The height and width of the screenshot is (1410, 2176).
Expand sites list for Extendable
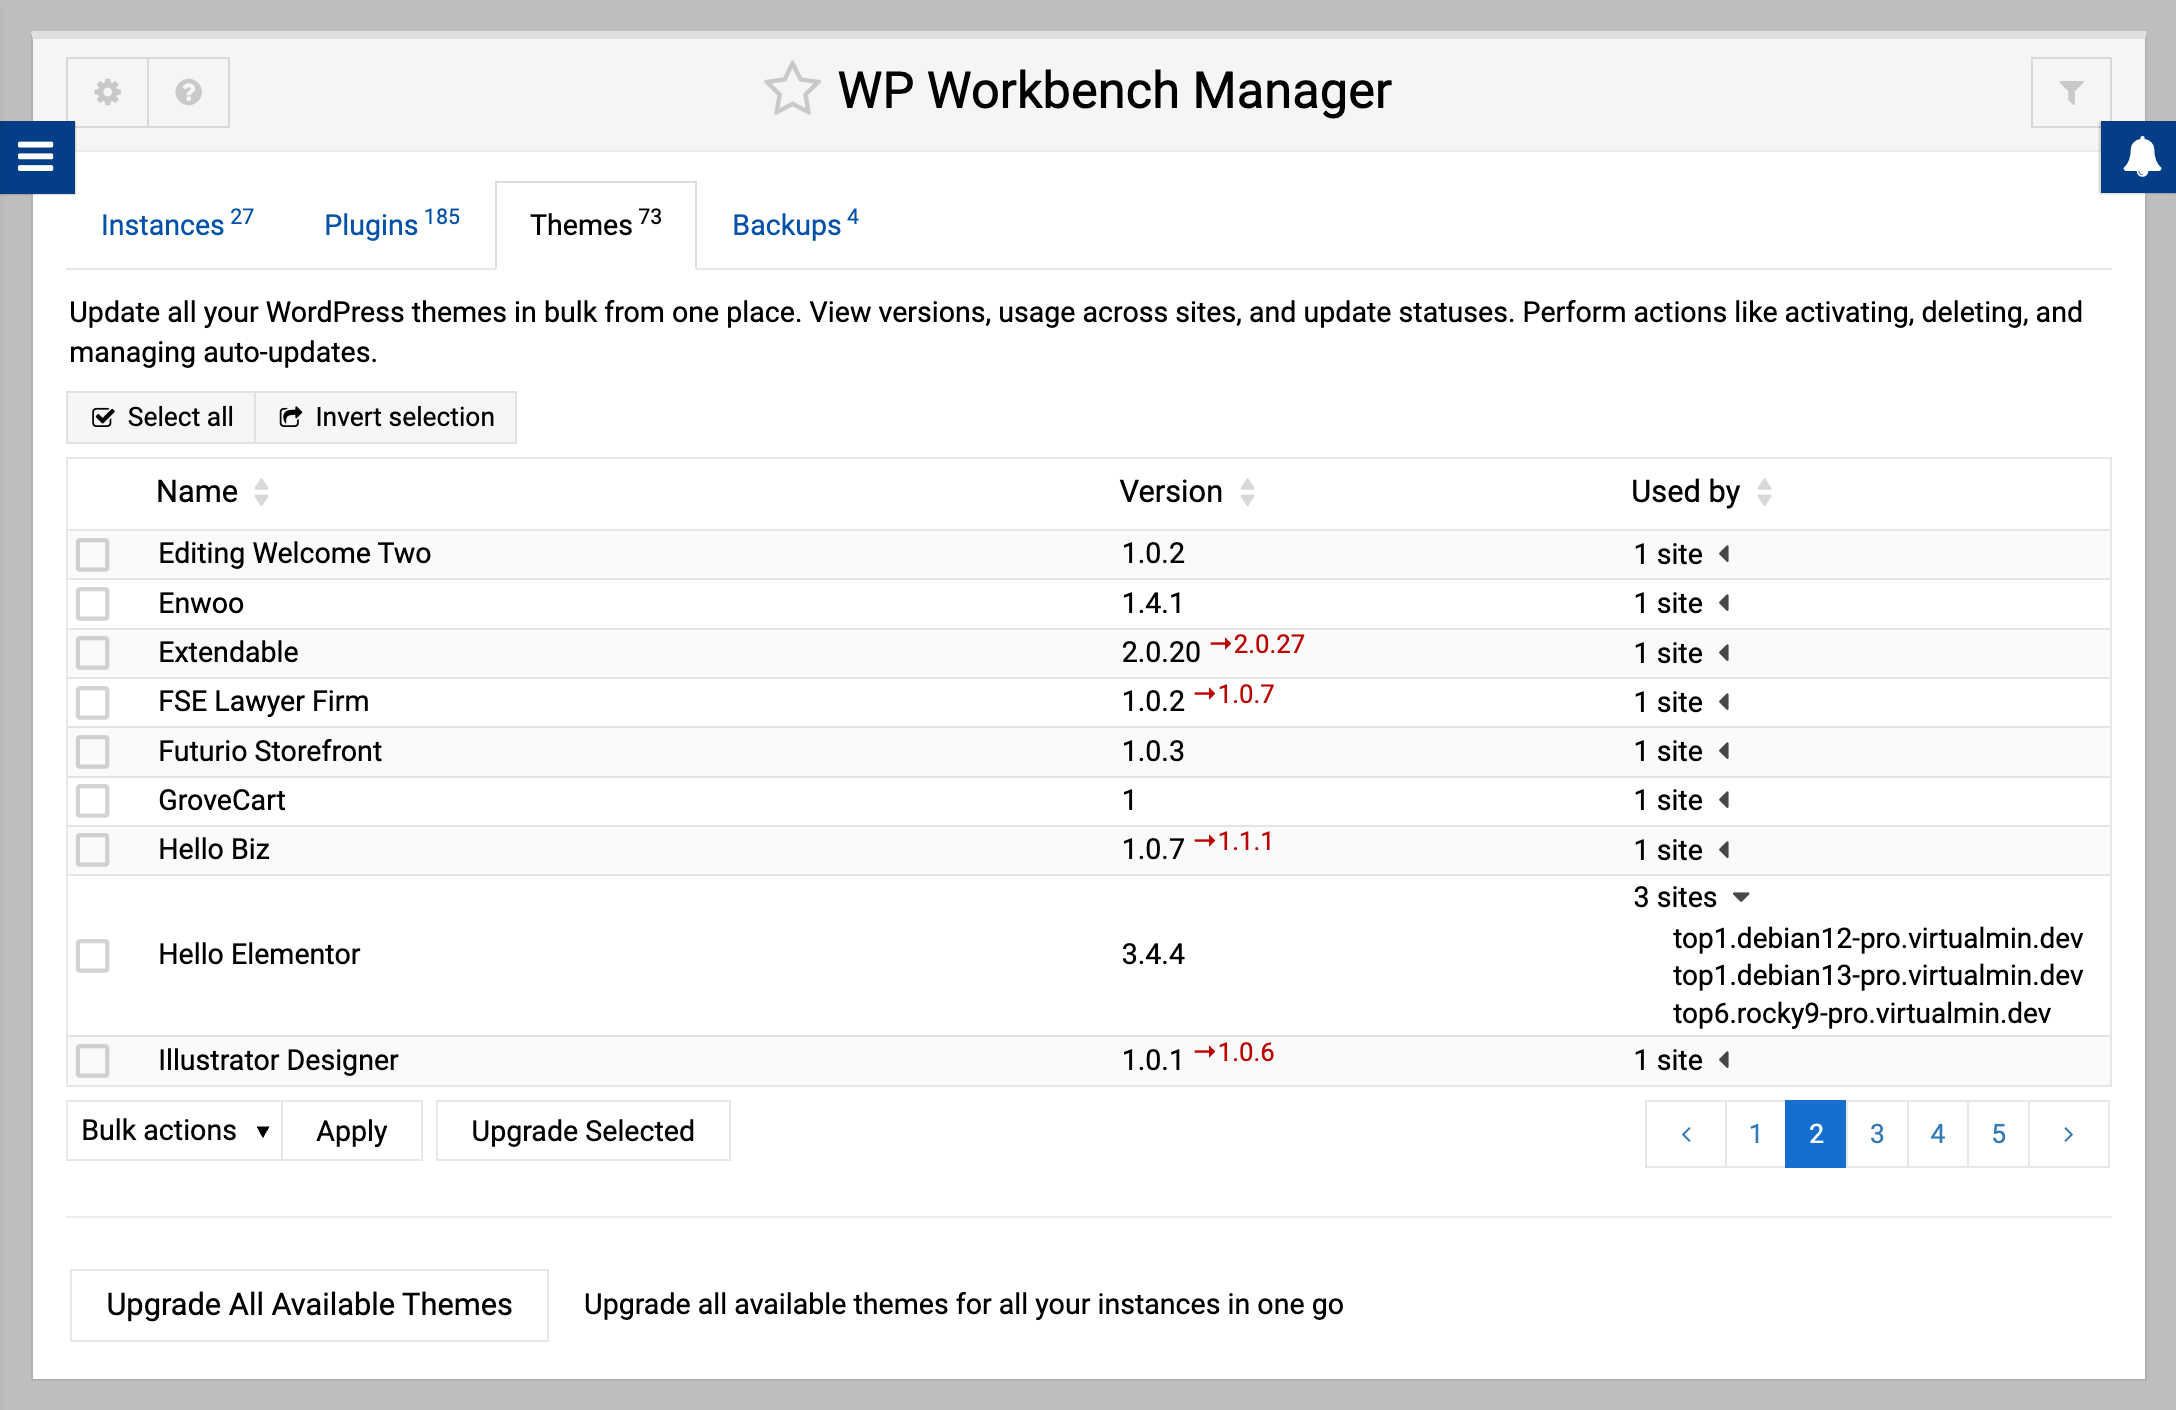click(x=1724, y=653)
